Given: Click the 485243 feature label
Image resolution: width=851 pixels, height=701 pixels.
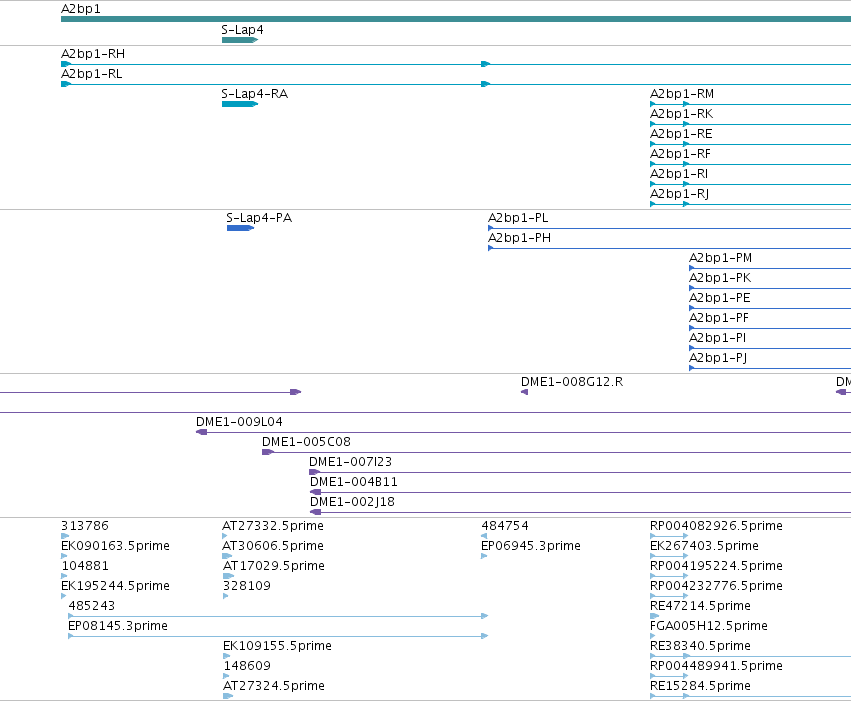Looking at the screenshot, I should point(92,607).
